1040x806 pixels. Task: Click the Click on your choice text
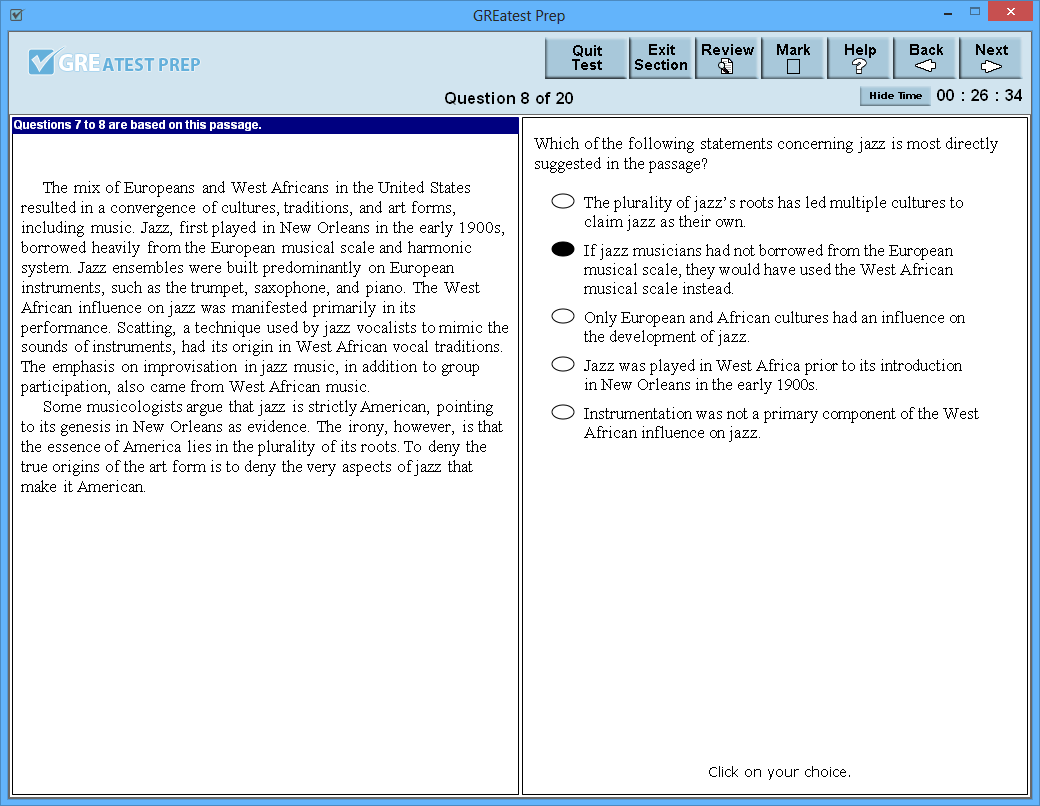point(780,772)
